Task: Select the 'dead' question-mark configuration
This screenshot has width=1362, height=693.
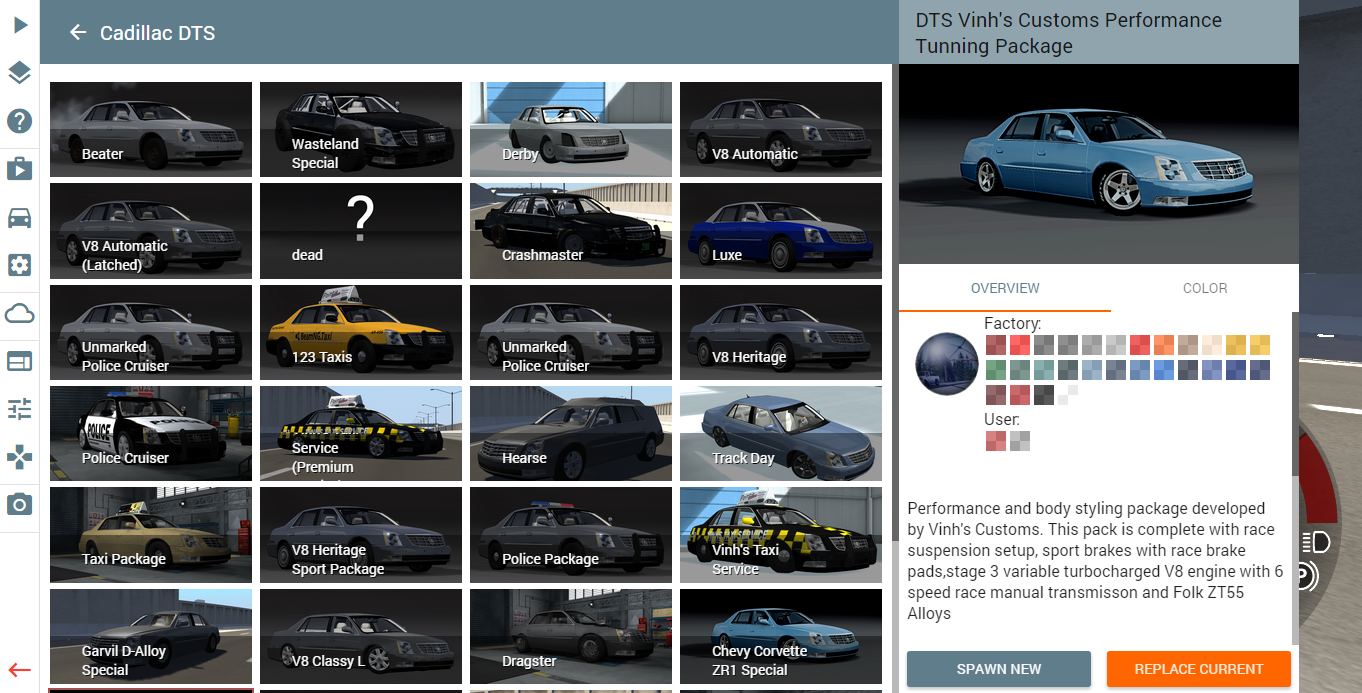Action: pos(361,231)
